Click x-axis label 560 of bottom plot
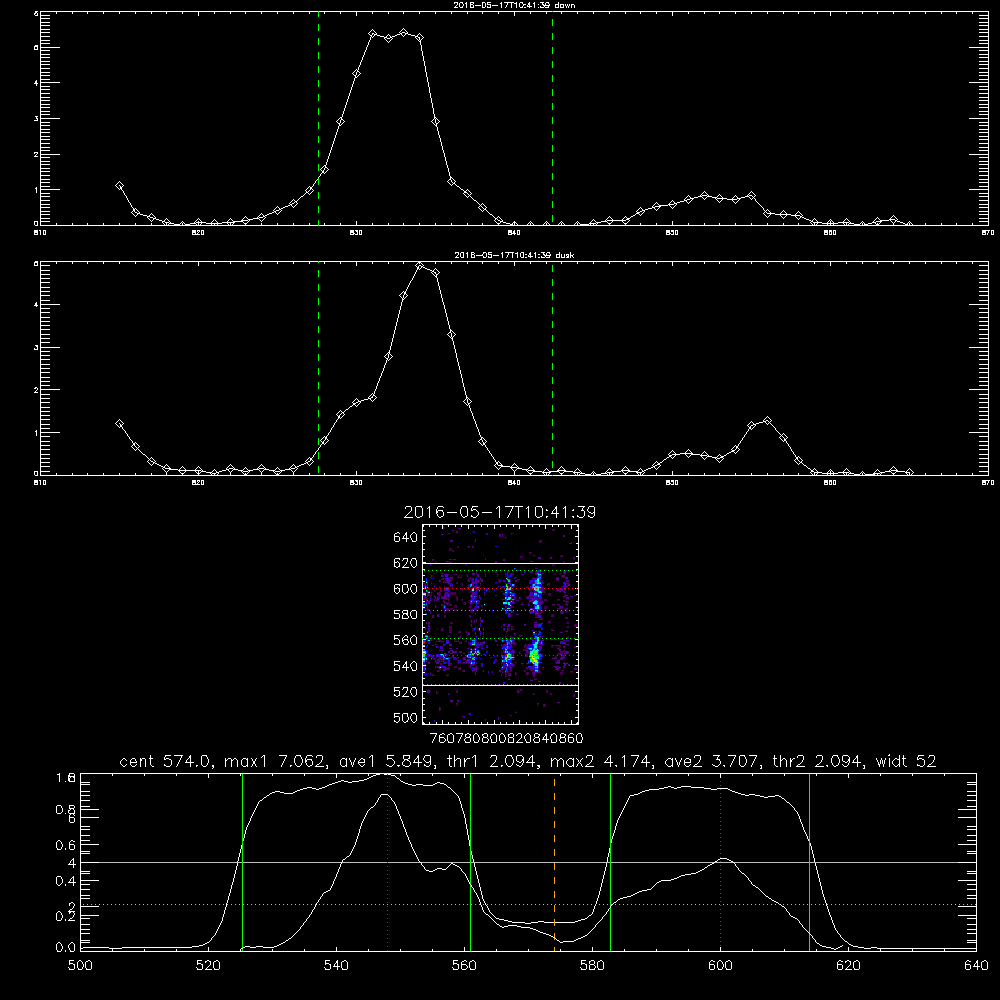Image resolution: width=1000 pixels, height=1000 pixels. click(x=464, y=966)
